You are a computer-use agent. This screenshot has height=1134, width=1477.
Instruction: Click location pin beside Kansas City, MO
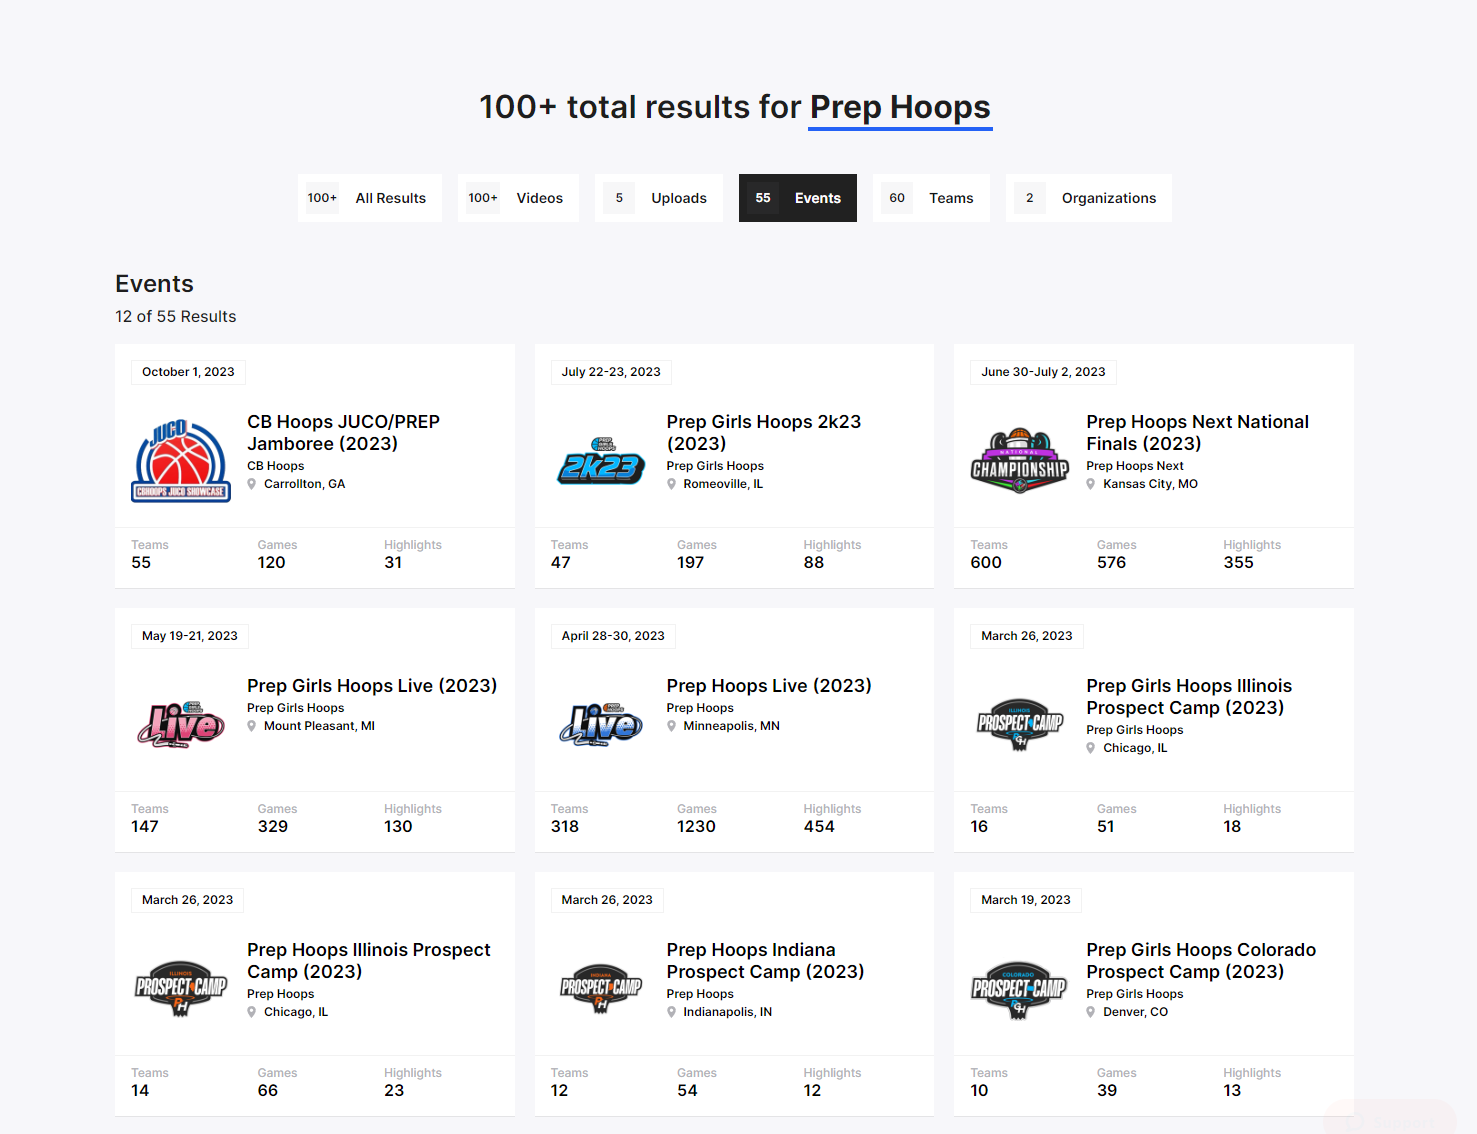[x=1091, y=484]
